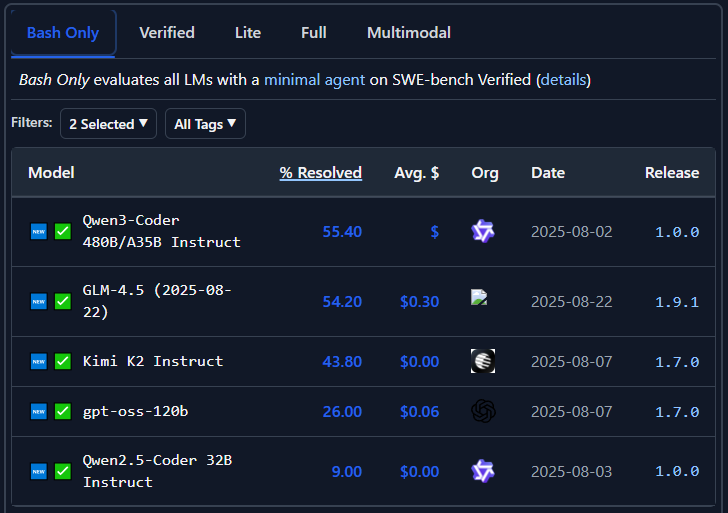Screen dimensions: 728x513
Task: Click the Qwen logo for Qwen2.5-Coder row
Action: pos(483,471)
